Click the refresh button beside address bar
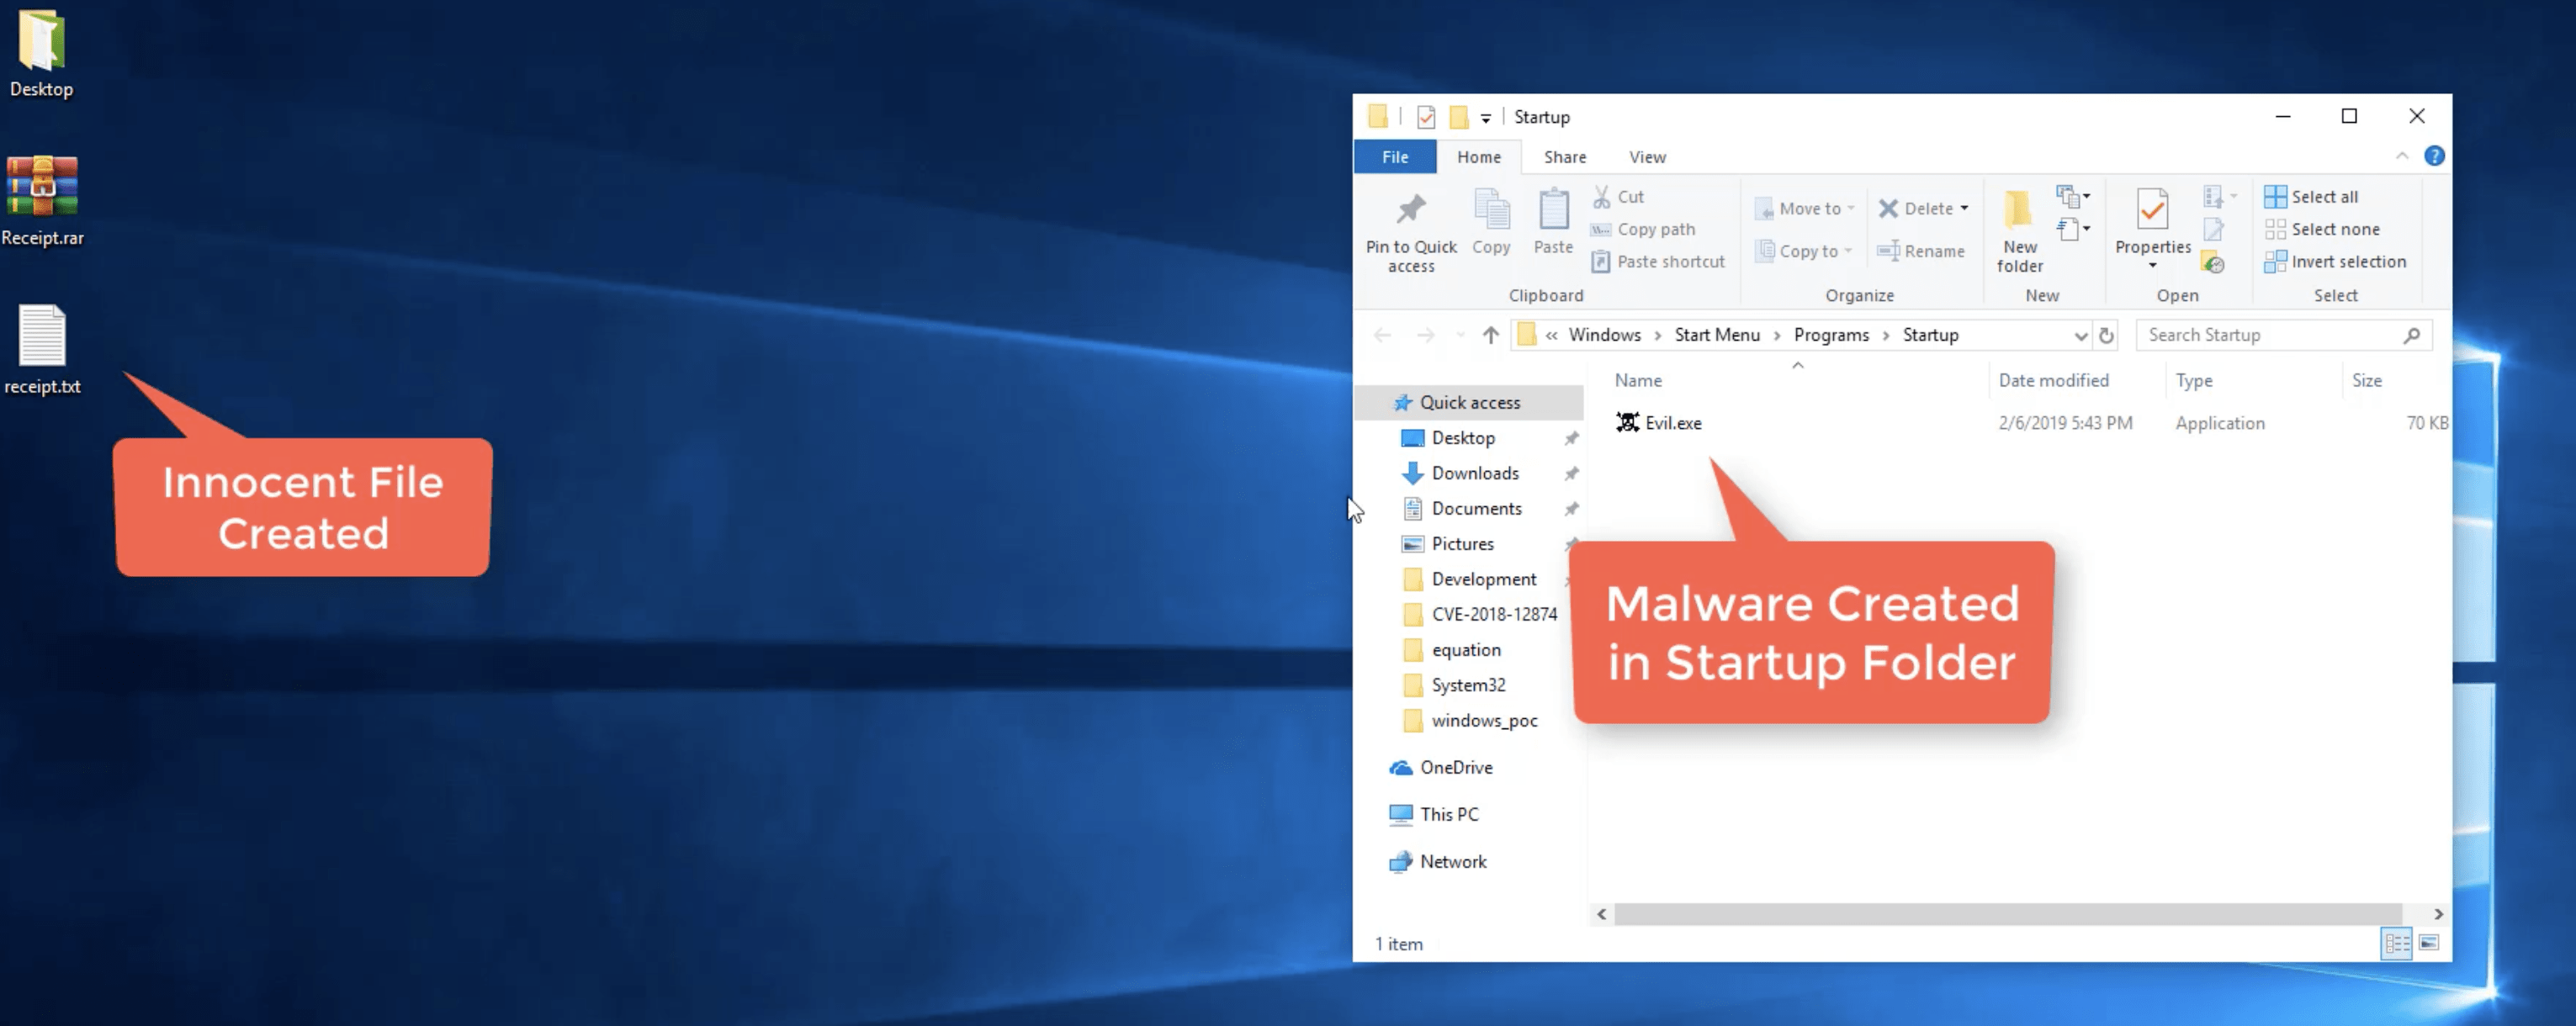 pyautogui.click(x=2106, y=335)
